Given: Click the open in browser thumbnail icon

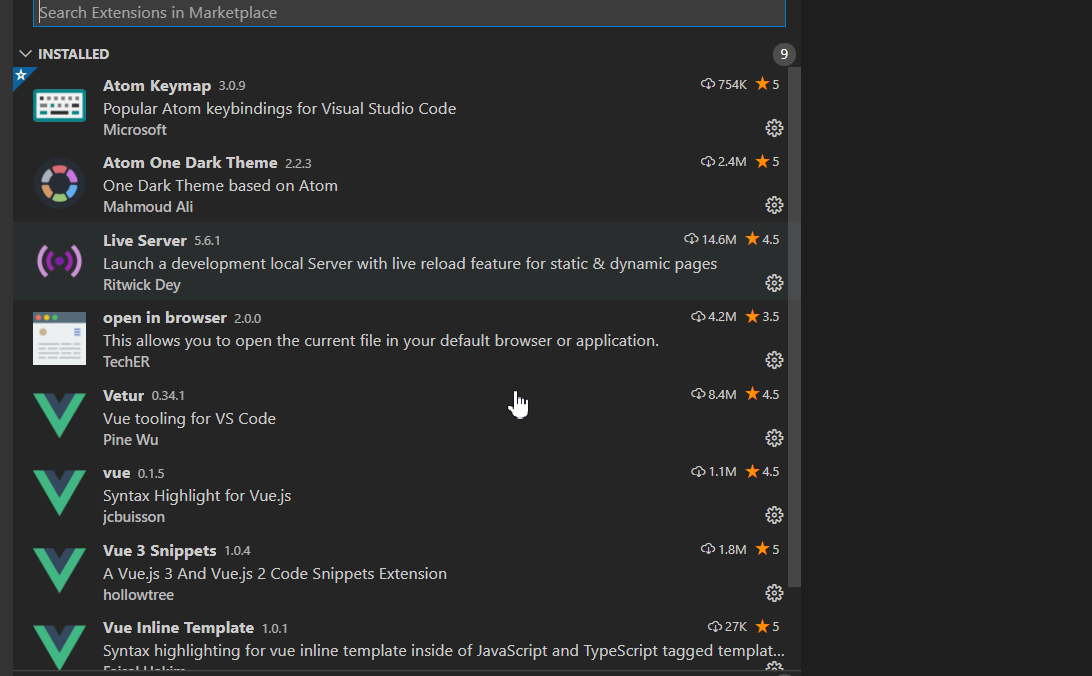Looking at the screenshot, I should pos(59,338).
